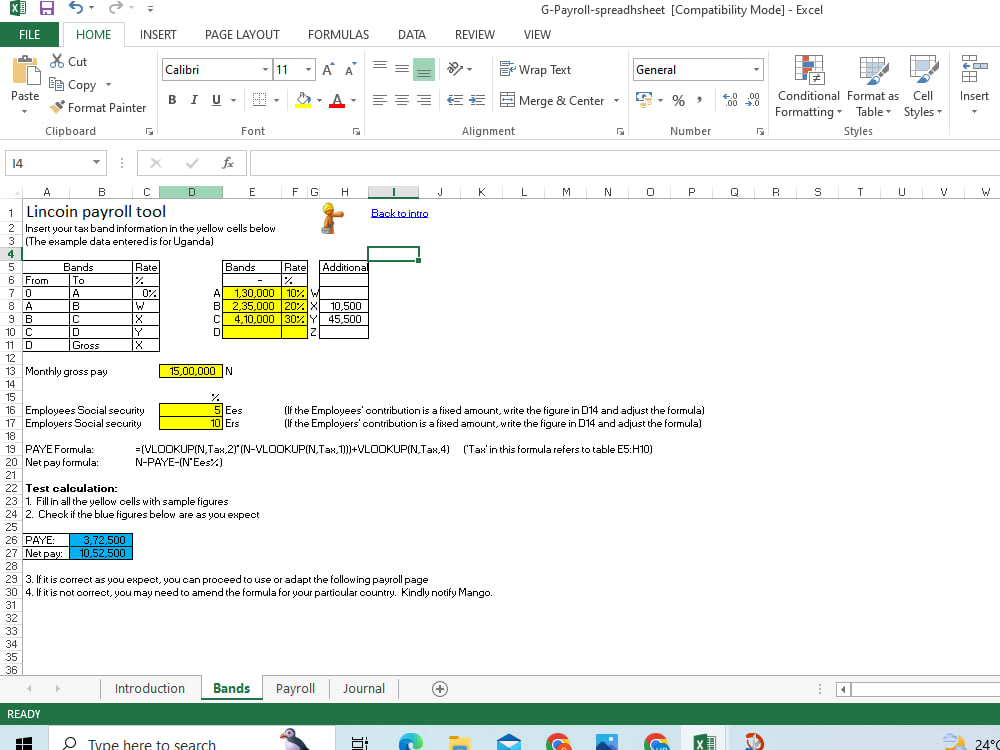Open FILE tab
Screen dimensions: 1000x750
29,34
